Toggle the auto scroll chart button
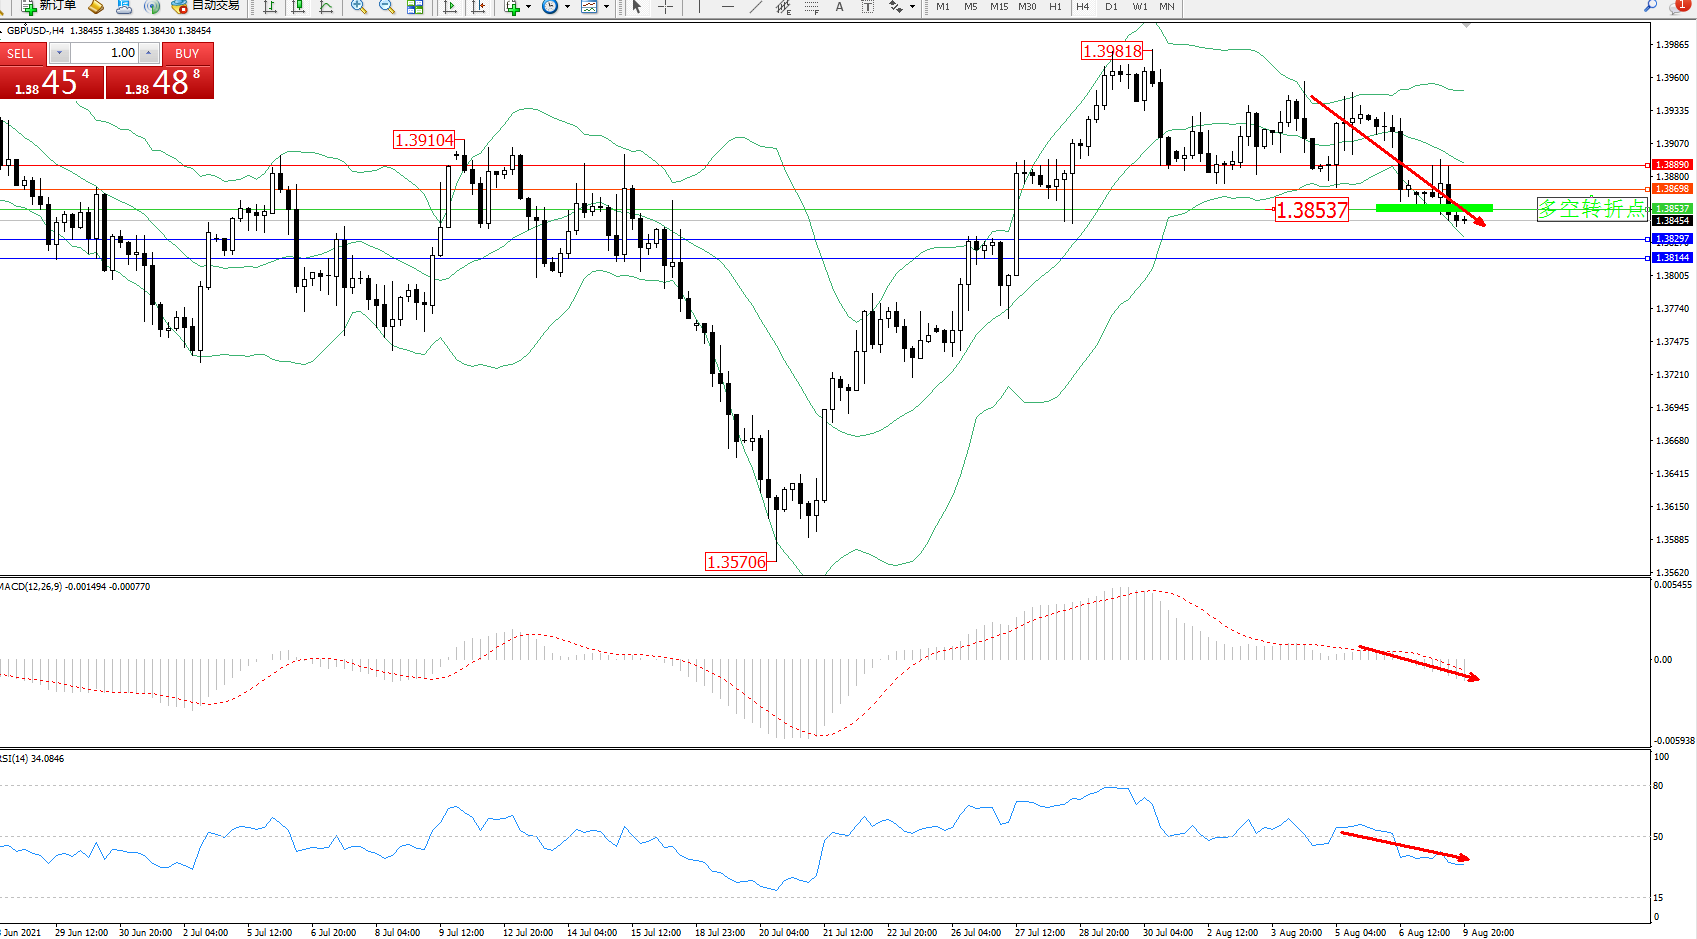1697x939 pixels. (450, 7)
